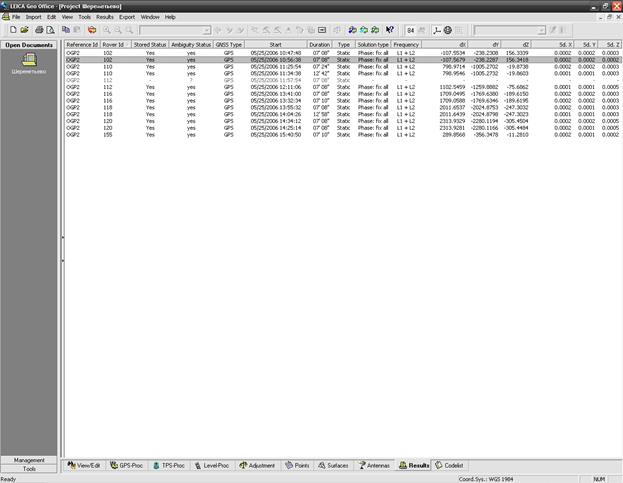Screen dimensions: 623x483
Task: Switch to the Adjustment tab
Action: (x=258, y=465)
